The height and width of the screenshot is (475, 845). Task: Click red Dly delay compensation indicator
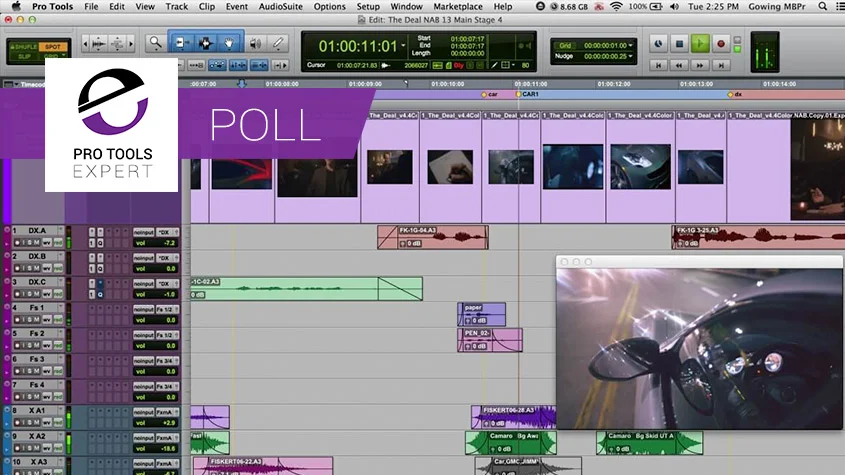[x=459, y=66]
